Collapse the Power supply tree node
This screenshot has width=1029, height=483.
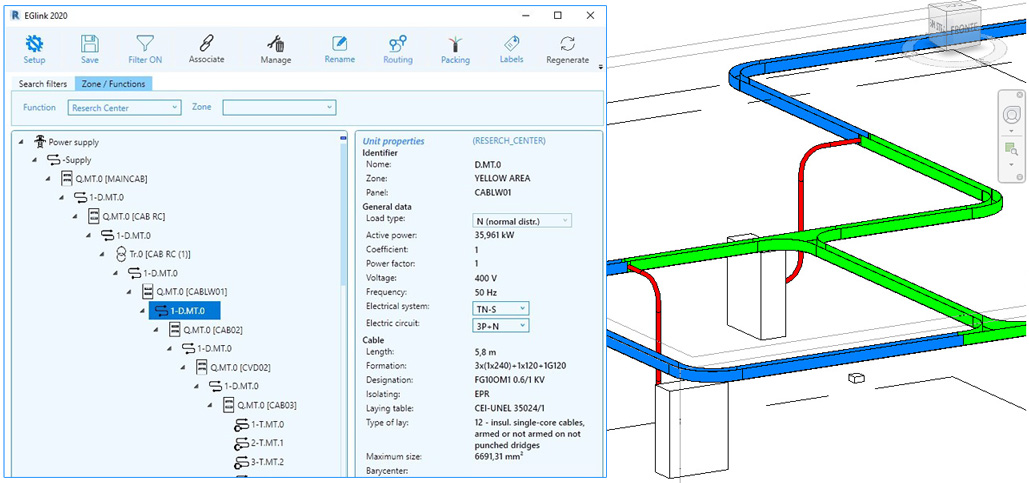click(22, 142)
